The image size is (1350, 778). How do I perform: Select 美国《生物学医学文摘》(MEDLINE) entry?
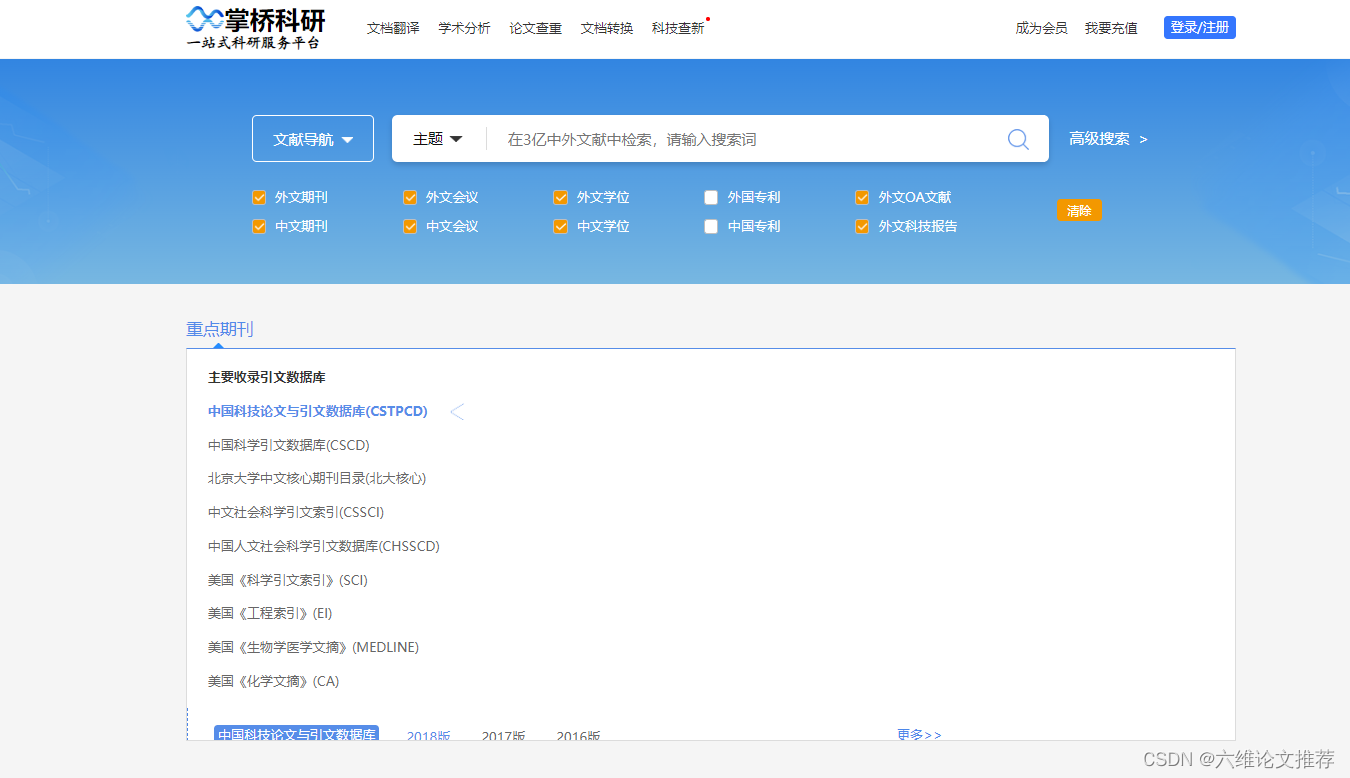coord(313,647)
